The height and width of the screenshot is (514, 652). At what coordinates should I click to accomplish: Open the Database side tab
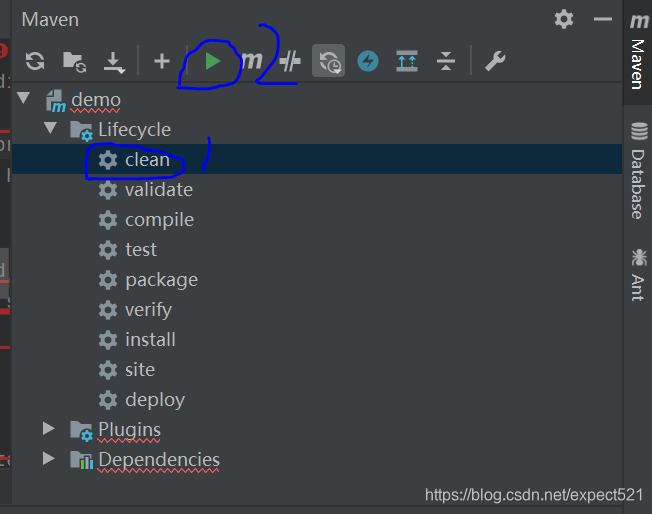coord(637,171)
